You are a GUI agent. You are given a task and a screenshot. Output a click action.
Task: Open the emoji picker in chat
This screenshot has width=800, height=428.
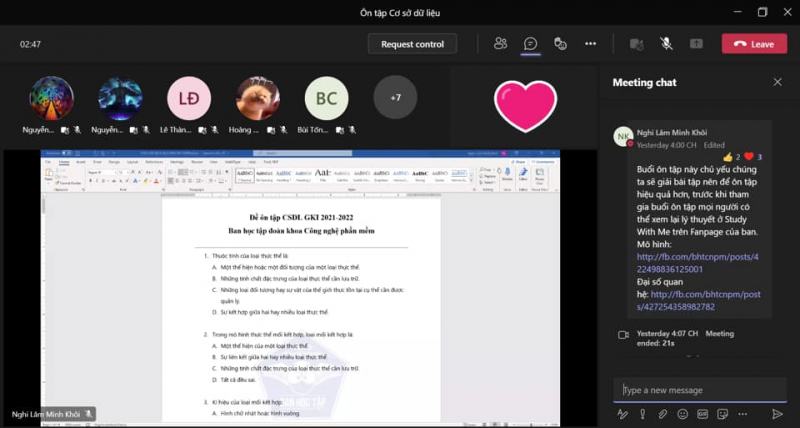pos(683,413)
